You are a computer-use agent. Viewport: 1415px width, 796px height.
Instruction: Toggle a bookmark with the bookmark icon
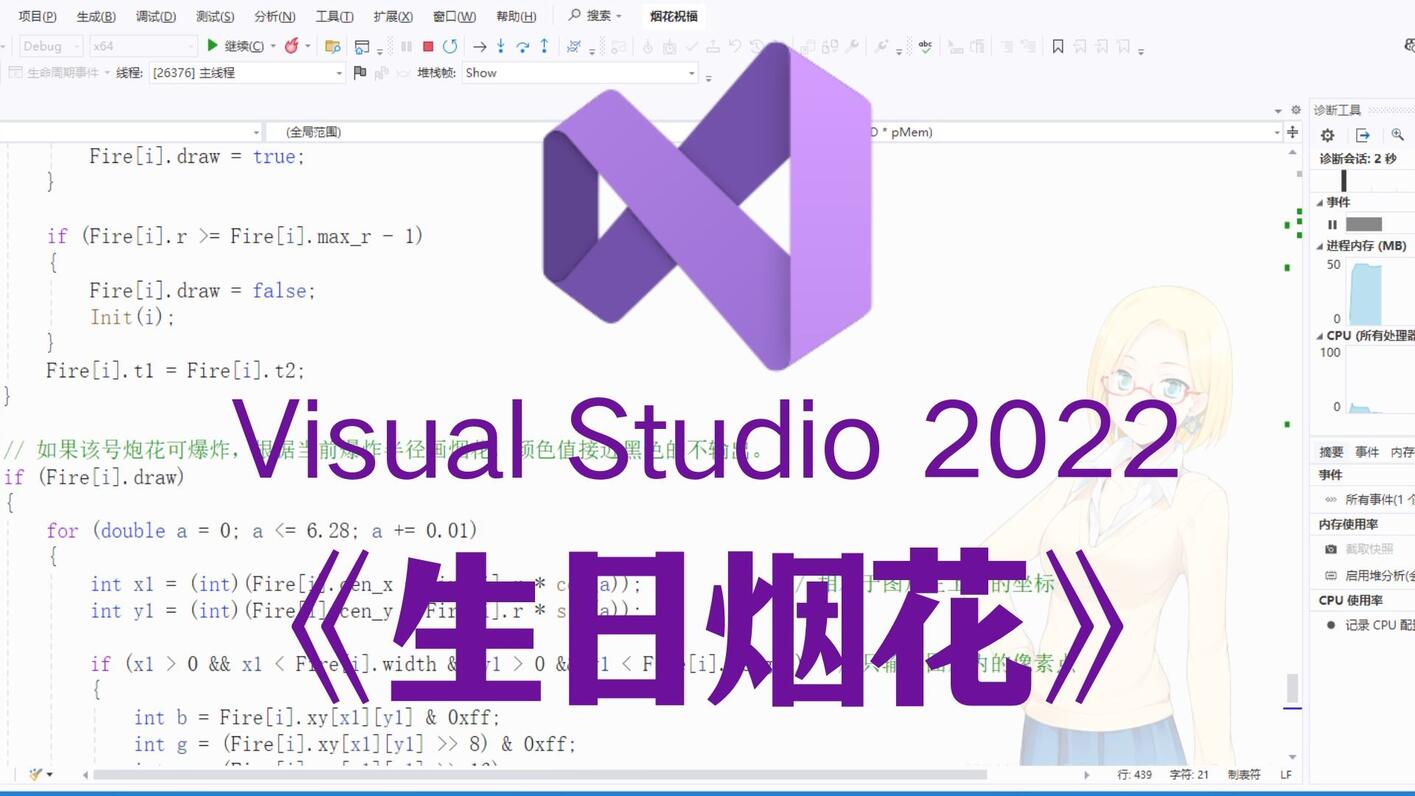1058,46
